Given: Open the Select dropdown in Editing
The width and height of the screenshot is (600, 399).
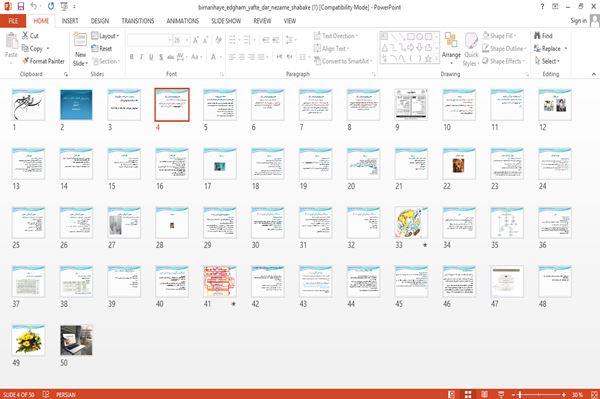Looking at the screenshot, I should pos(547,61).
